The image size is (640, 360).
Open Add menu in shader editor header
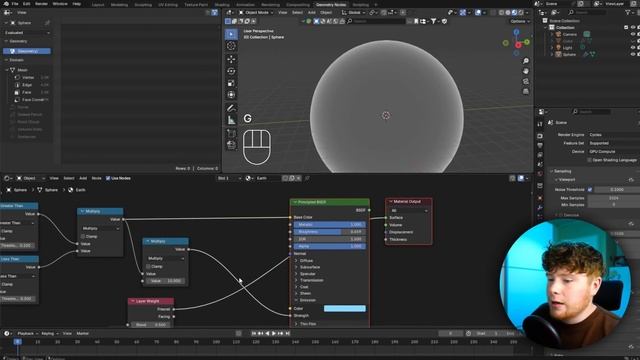(x=83, y=178)
